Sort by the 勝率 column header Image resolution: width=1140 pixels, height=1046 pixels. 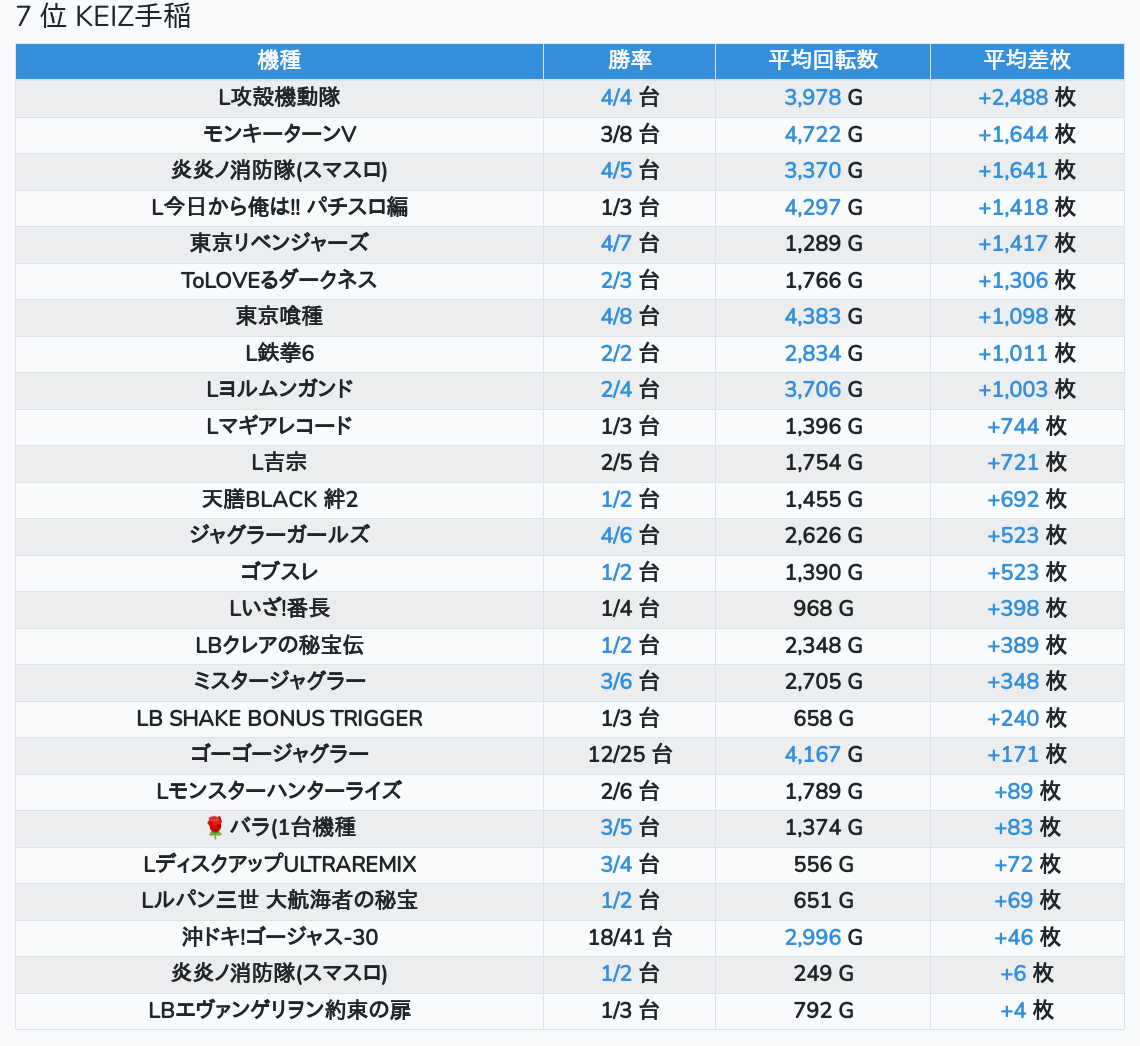tap(629, 60)
